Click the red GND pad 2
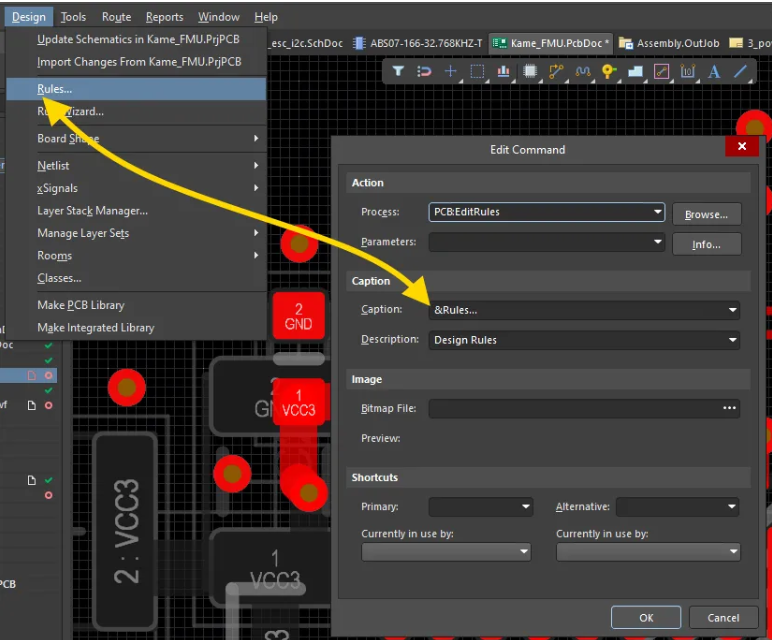772x640 pixels. pos(298,316)
